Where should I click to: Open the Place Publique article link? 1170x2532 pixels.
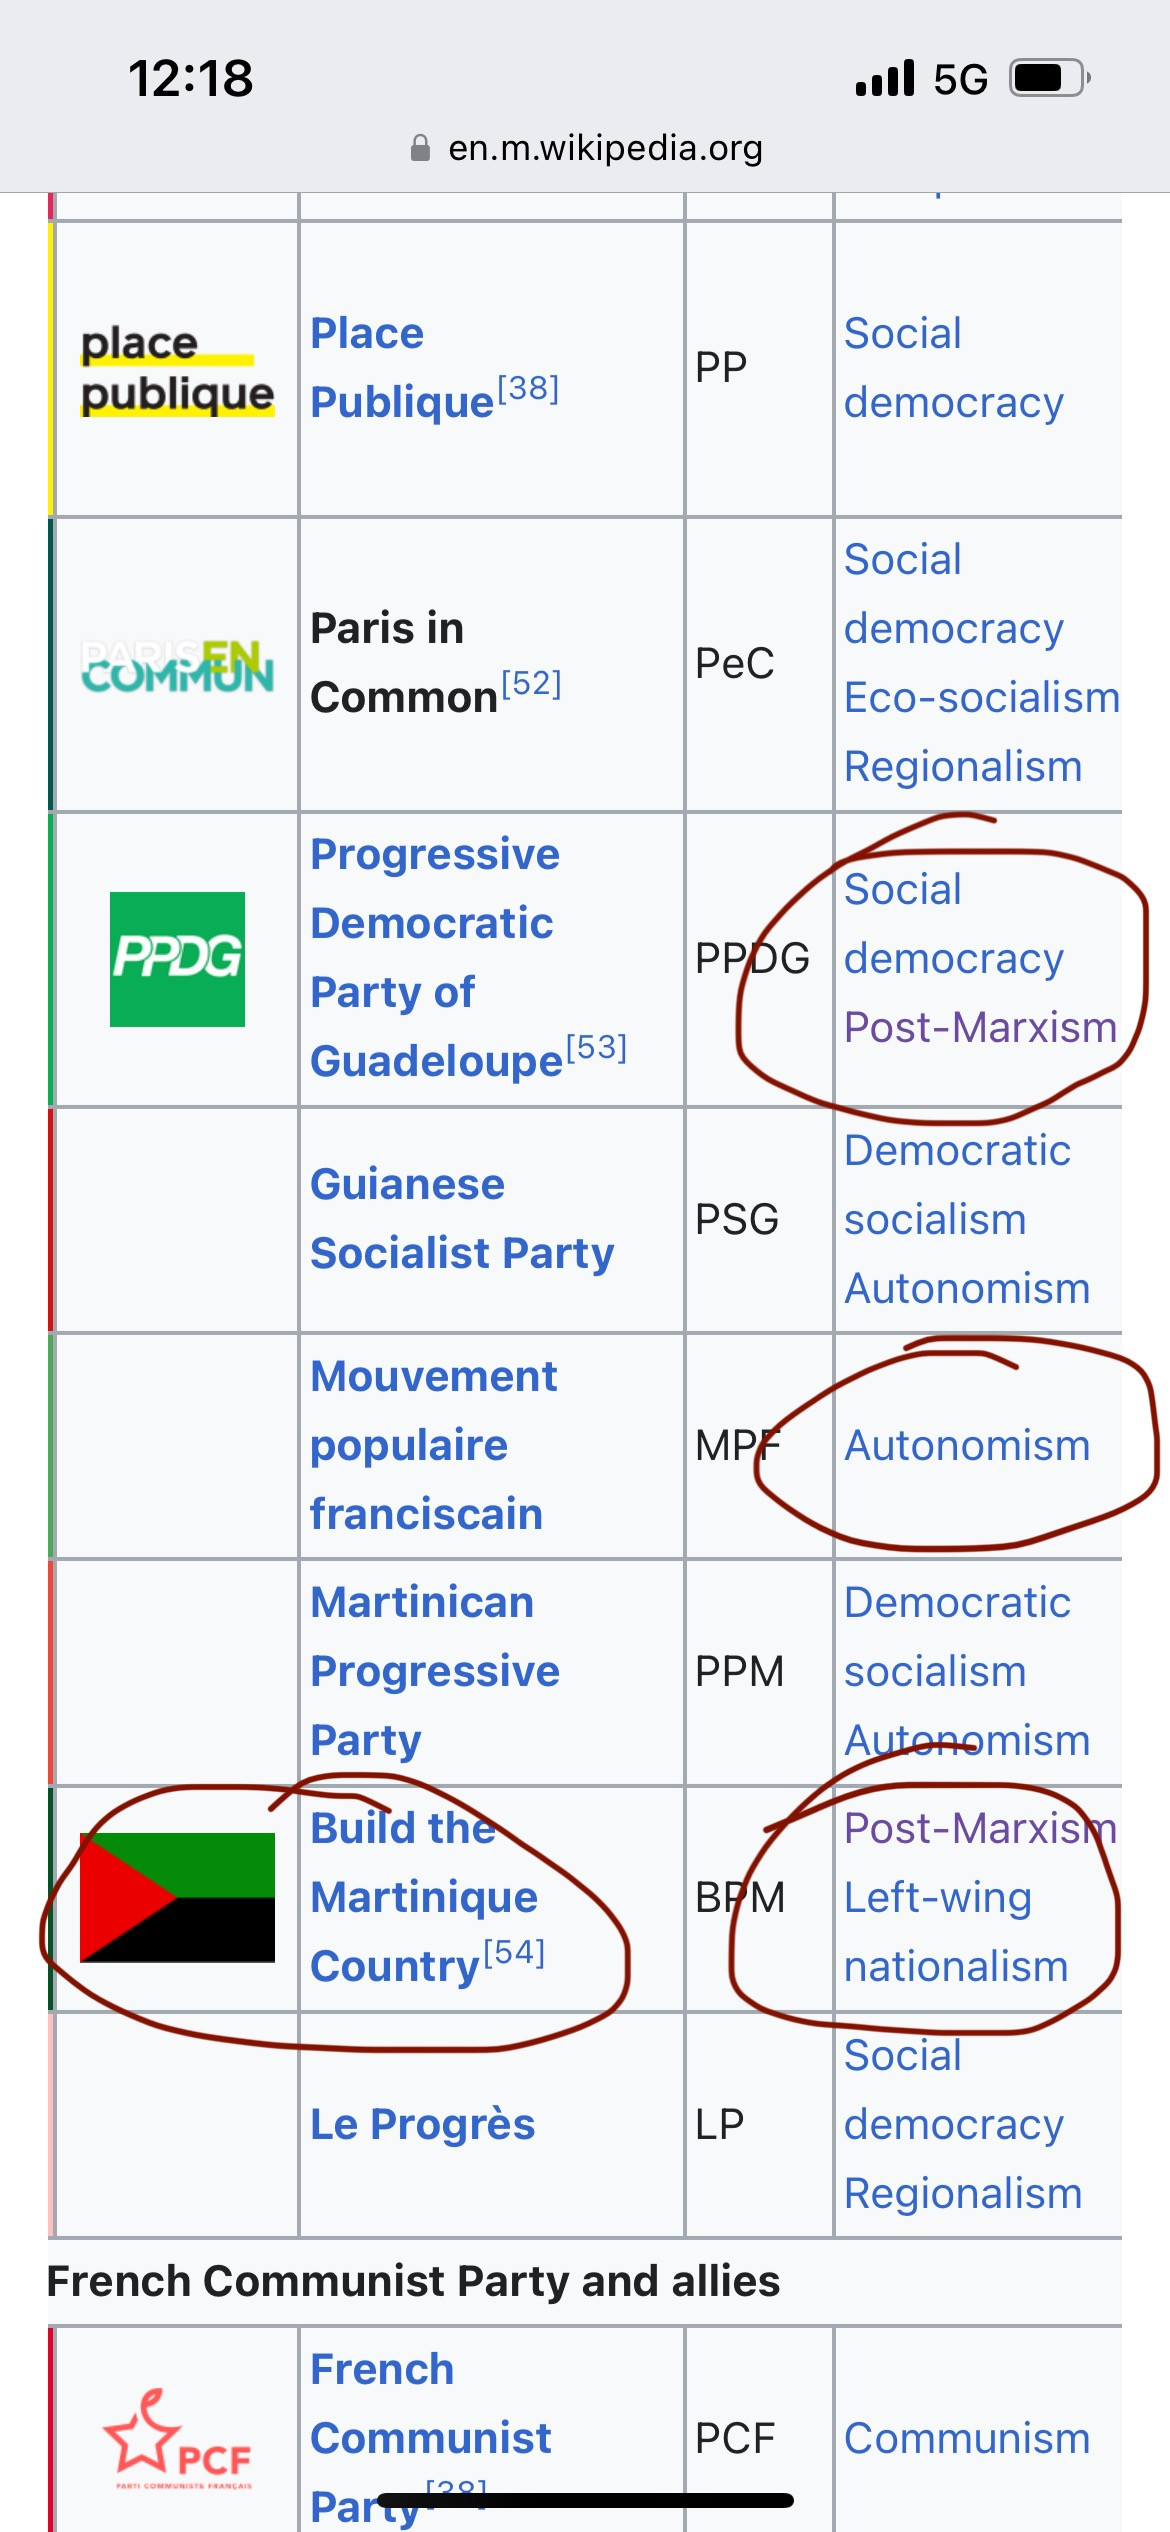pos(402,367)
